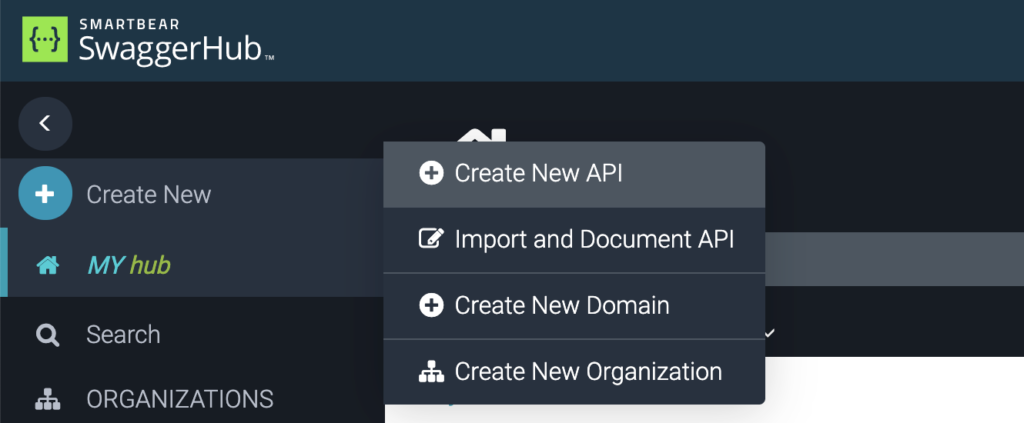Image resolution: width=1024 pixels, height=423 pixels.
Task: Collapse the sidebar with the back chevron
Action: point(45,123)
